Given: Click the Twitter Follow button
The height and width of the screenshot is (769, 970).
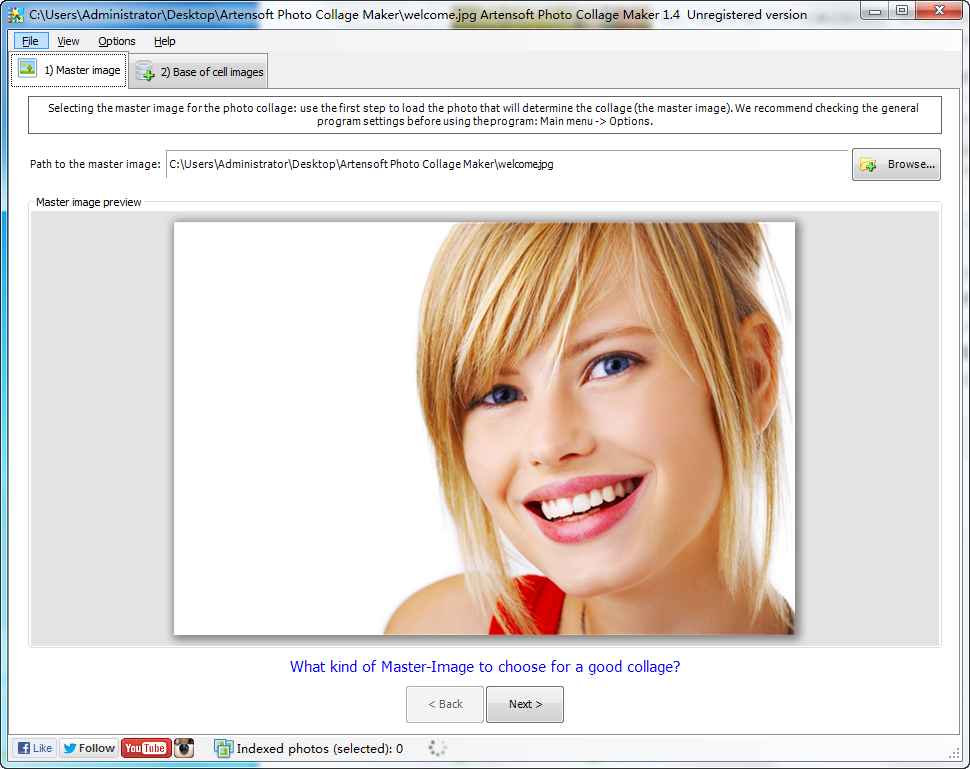Looking at the screenshot, I should (89, 748).
